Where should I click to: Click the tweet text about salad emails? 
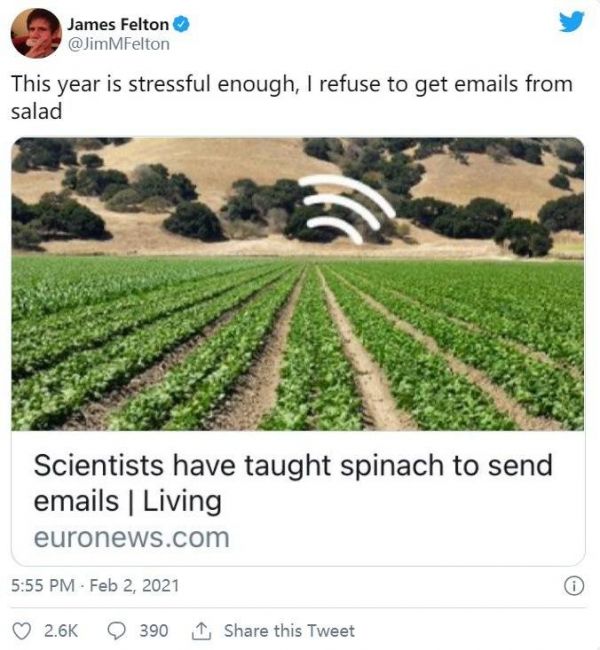[x=290, y=97]
